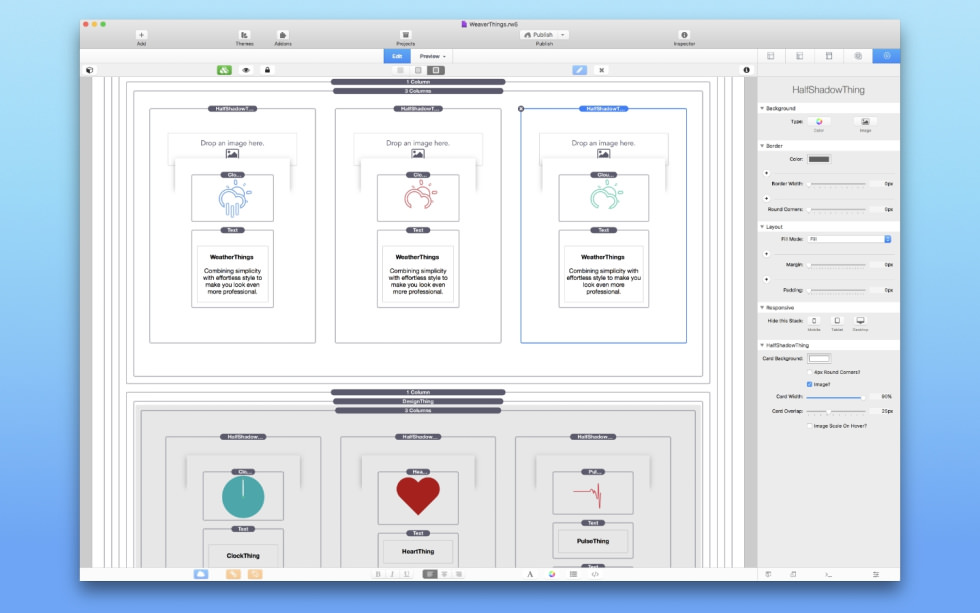
Task: Select the top 1 Column stack header
Action: pyautogui.click(x=418, y=82)
